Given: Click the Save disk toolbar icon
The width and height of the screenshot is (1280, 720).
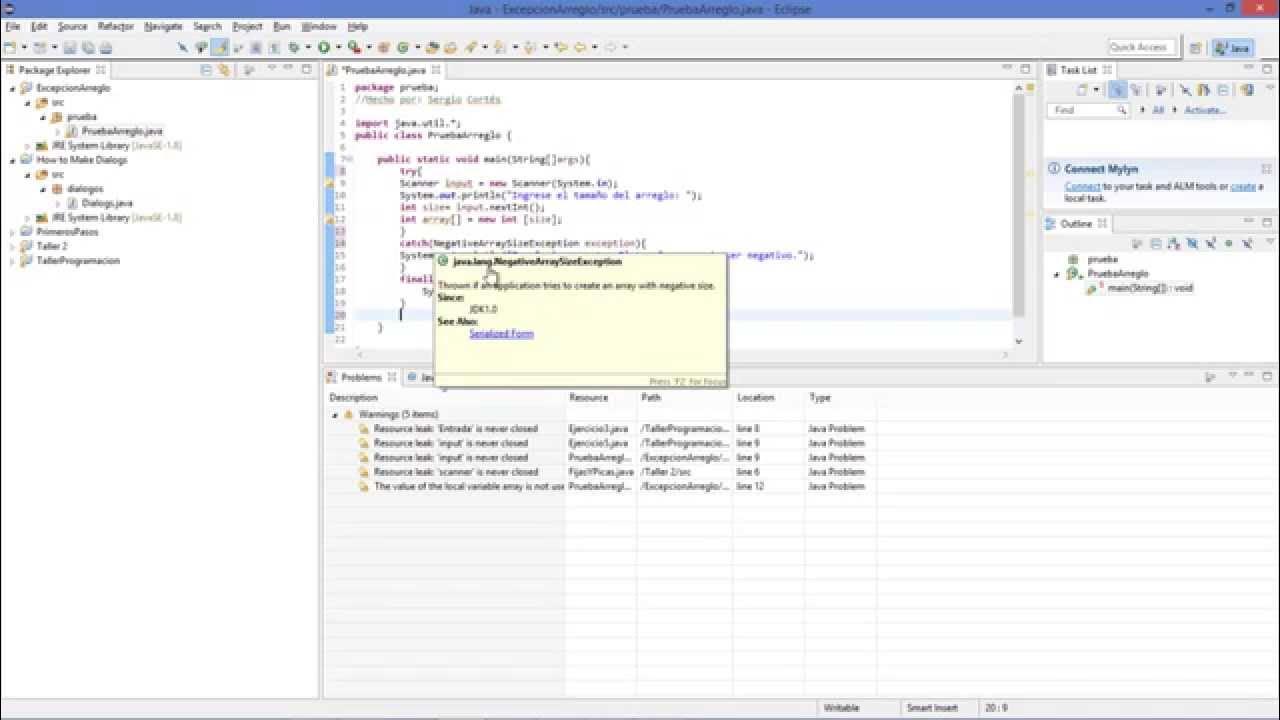Looking at the screenshot, I should point(69,47).
